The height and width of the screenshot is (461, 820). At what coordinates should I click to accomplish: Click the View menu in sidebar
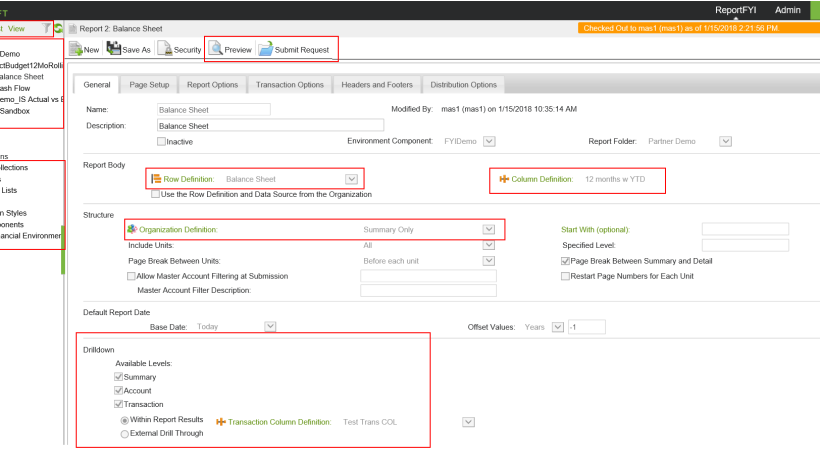coord(16,29)
